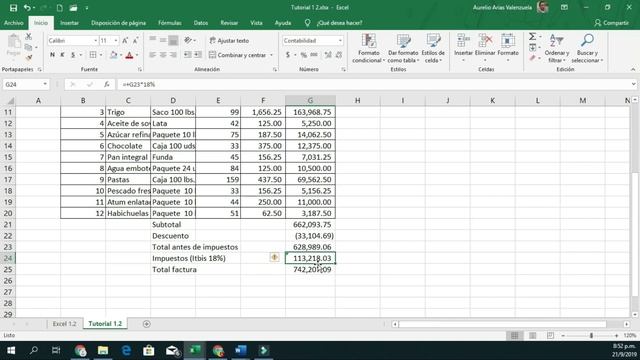The width and height of the screenshot is (640, 360).
Task: Open Estilos de celda
Action: pos(433,48)
